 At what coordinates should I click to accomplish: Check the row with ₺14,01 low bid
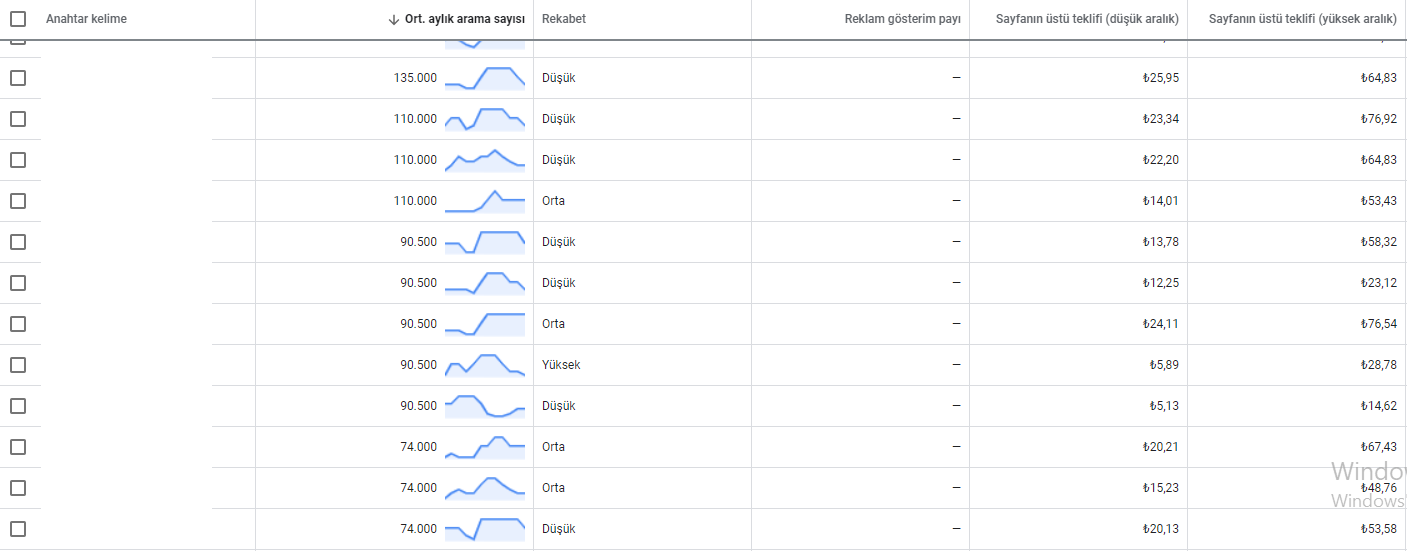[18, 201]
